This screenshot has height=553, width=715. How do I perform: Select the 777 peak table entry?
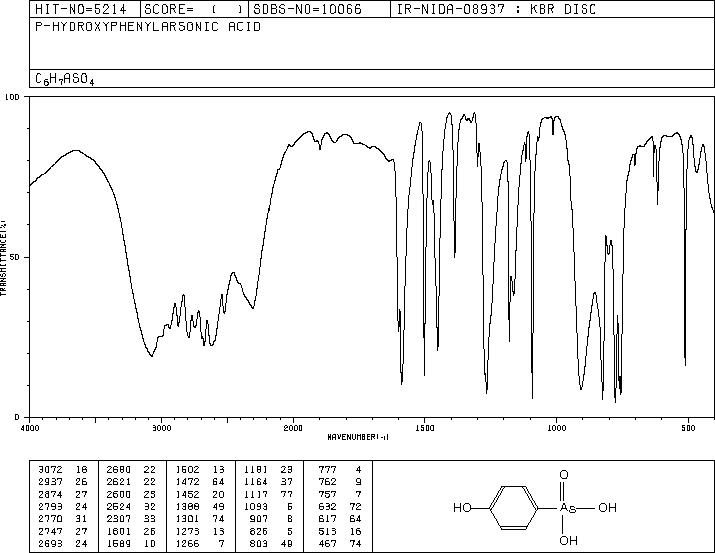coord(340,470)
